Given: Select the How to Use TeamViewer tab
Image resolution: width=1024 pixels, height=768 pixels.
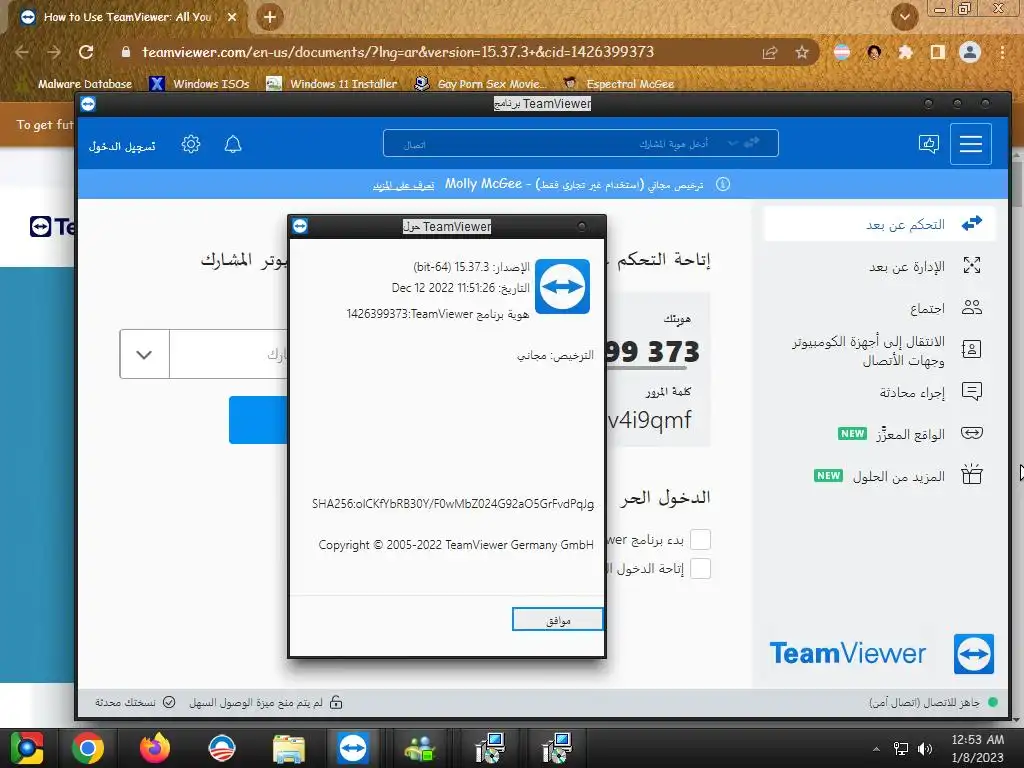Looking at the screenshot, I should click(x=127, y=17).
